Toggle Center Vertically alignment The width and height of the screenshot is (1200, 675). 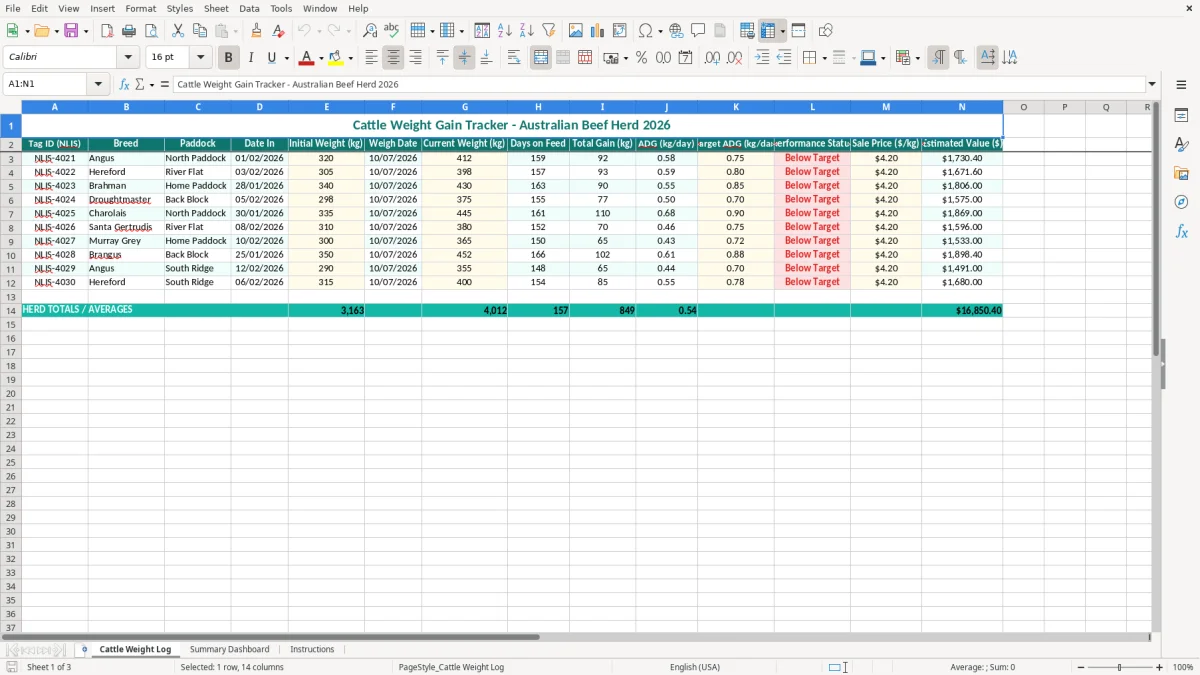464,58
